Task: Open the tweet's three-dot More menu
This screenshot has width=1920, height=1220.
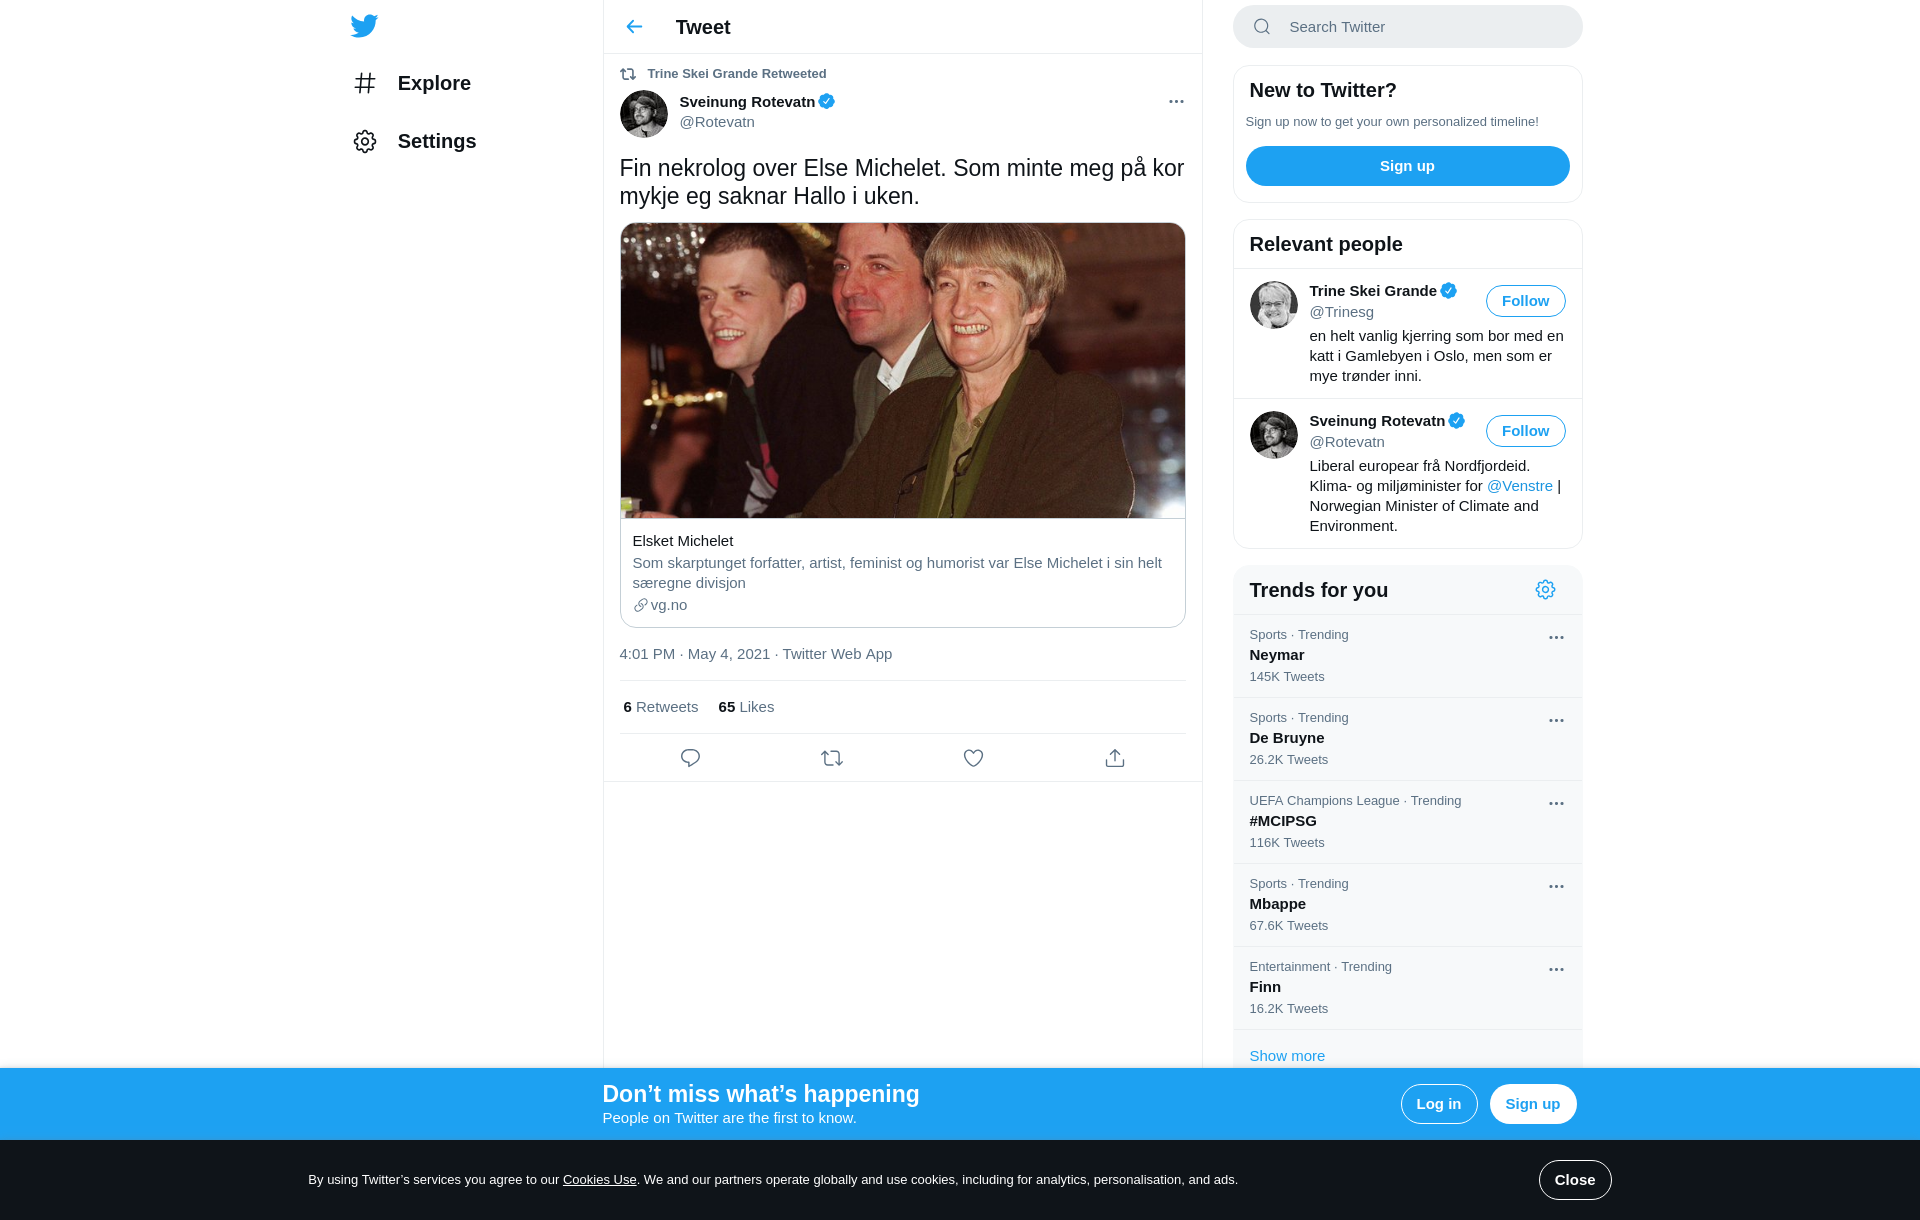Action: (x=1176, y=102)
